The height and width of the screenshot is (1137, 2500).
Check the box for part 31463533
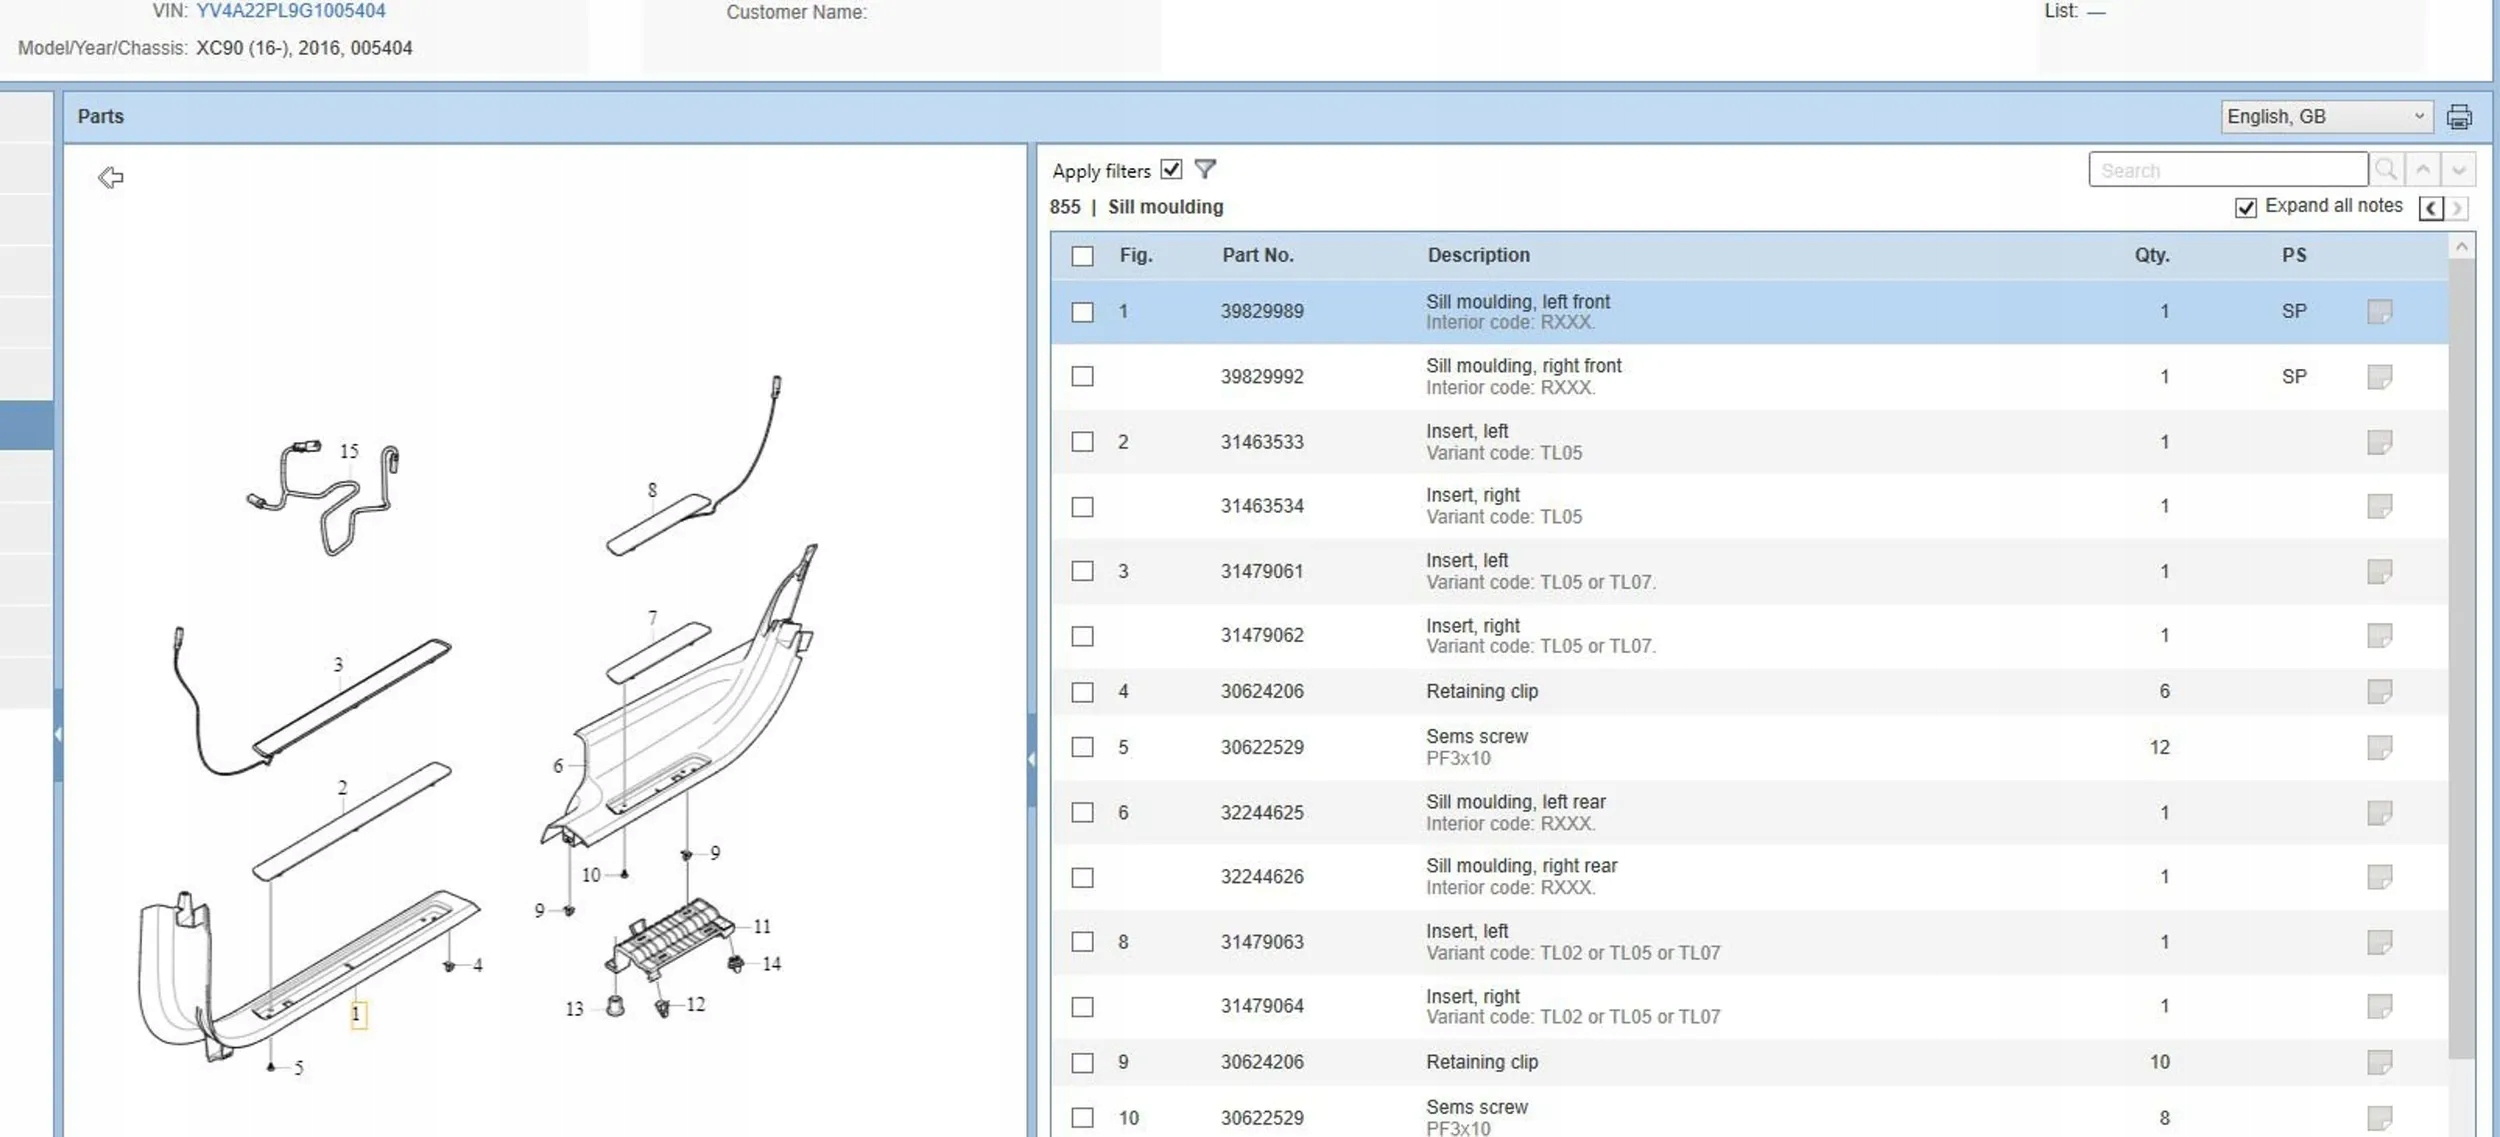[x=1082, y=442]
